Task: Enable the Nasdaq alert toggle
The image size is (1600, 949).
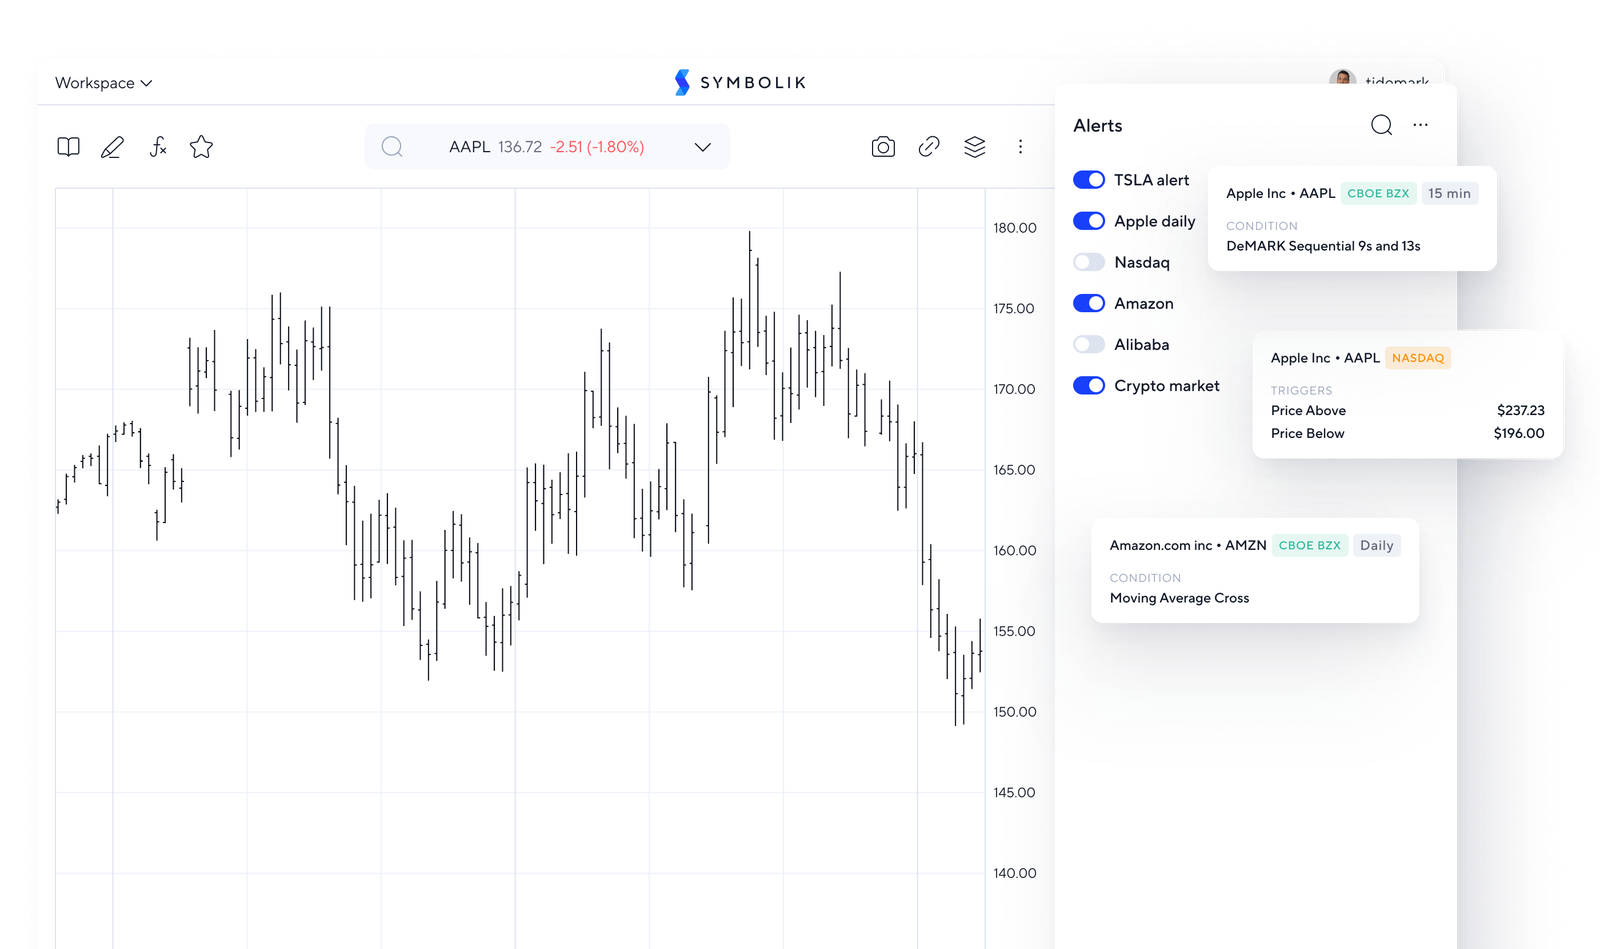Action: click(x=1089, y=262)
